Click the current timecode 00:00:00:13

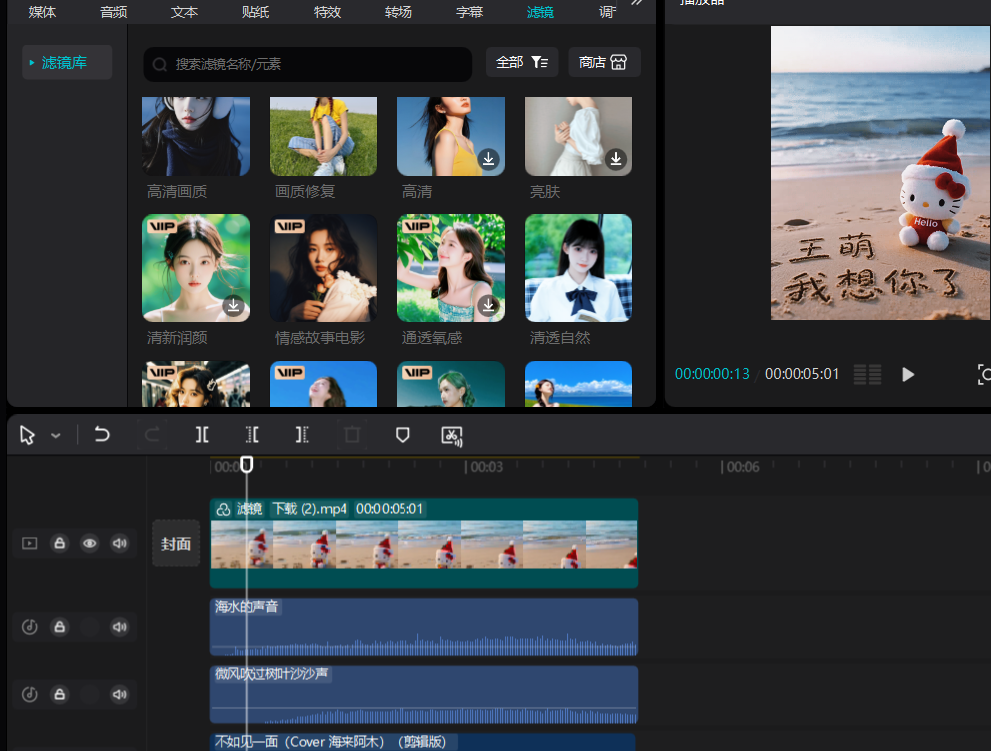tap(712, 374)
